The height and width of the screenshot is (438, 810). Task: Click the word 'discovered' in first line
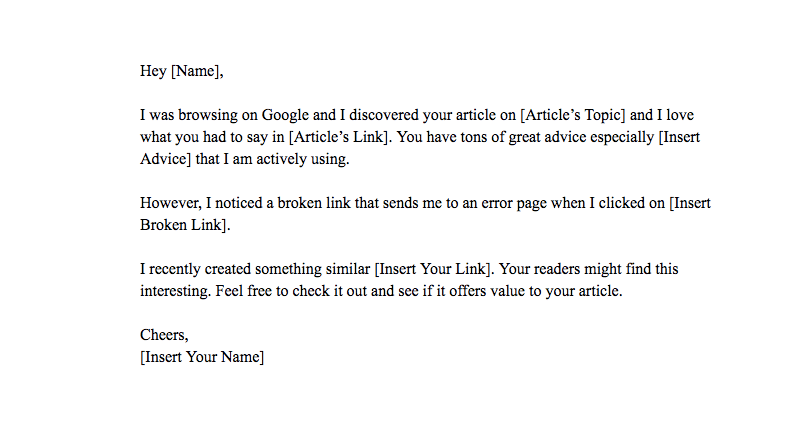(x=384, y=115)
